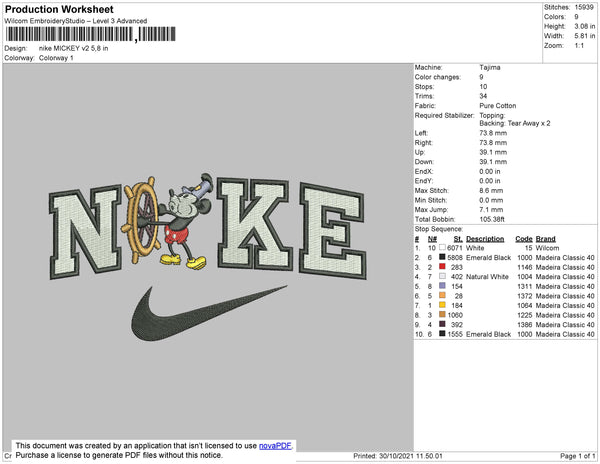Click the brown swatch in row 8
600x464 pixels.
click(x=442, y=314)
